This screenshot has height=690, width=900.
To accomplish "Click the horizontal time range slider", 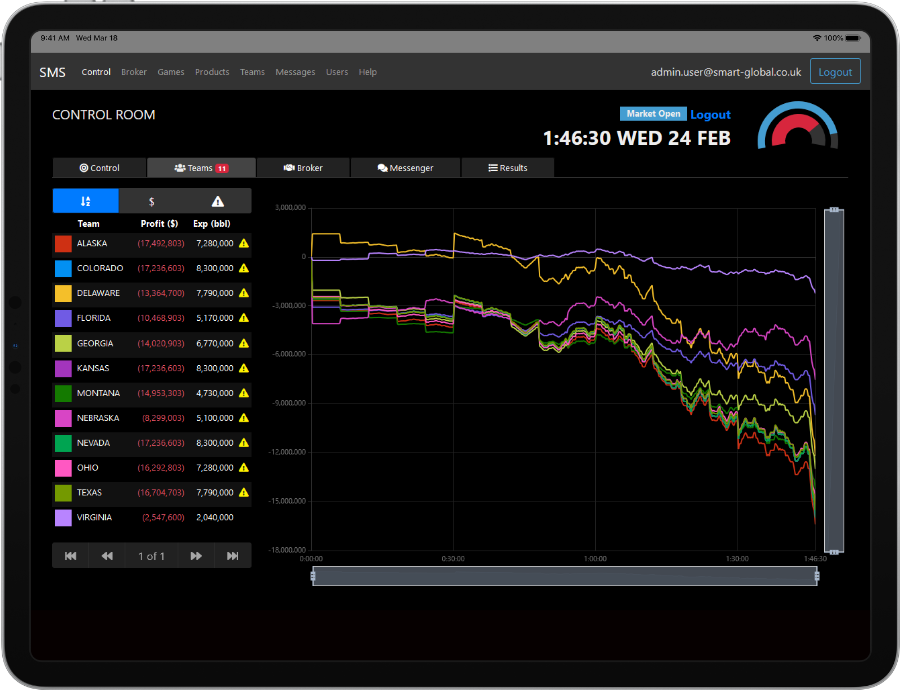I will [565, 576].
